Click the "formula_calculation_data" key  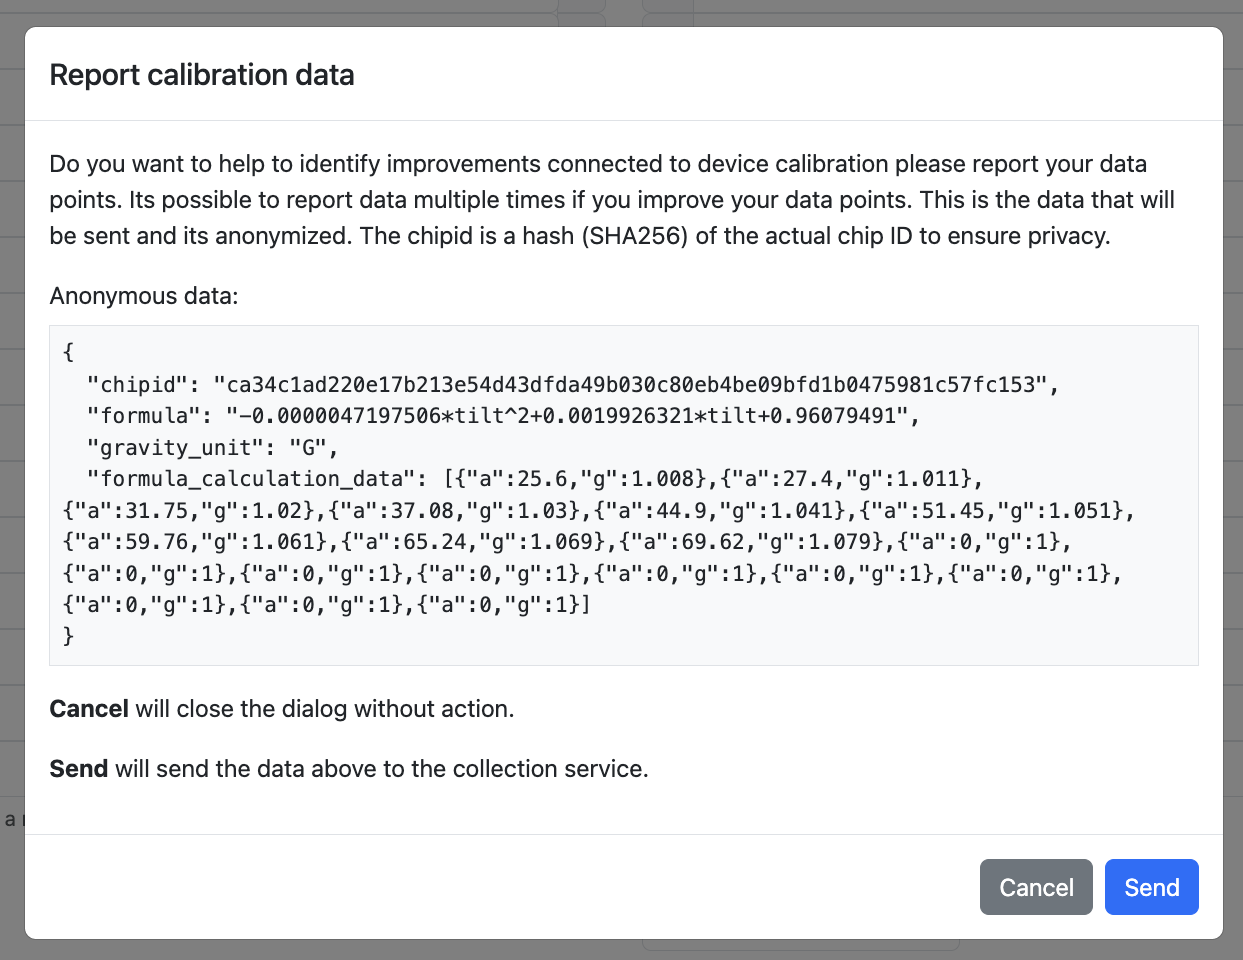pos(258,479)
